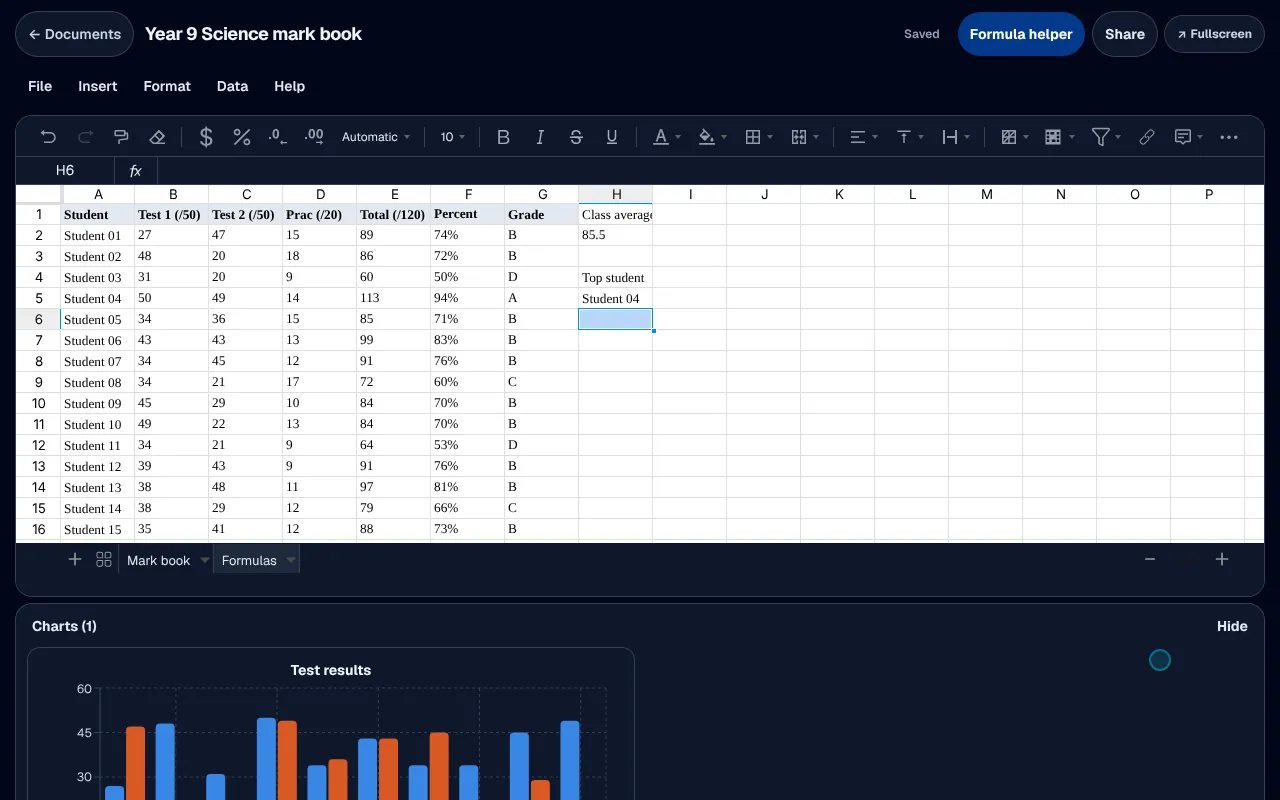This screenshot has height=800, width=1280.
Task: Toggle underline formatting
Action: tap(612, 137)
